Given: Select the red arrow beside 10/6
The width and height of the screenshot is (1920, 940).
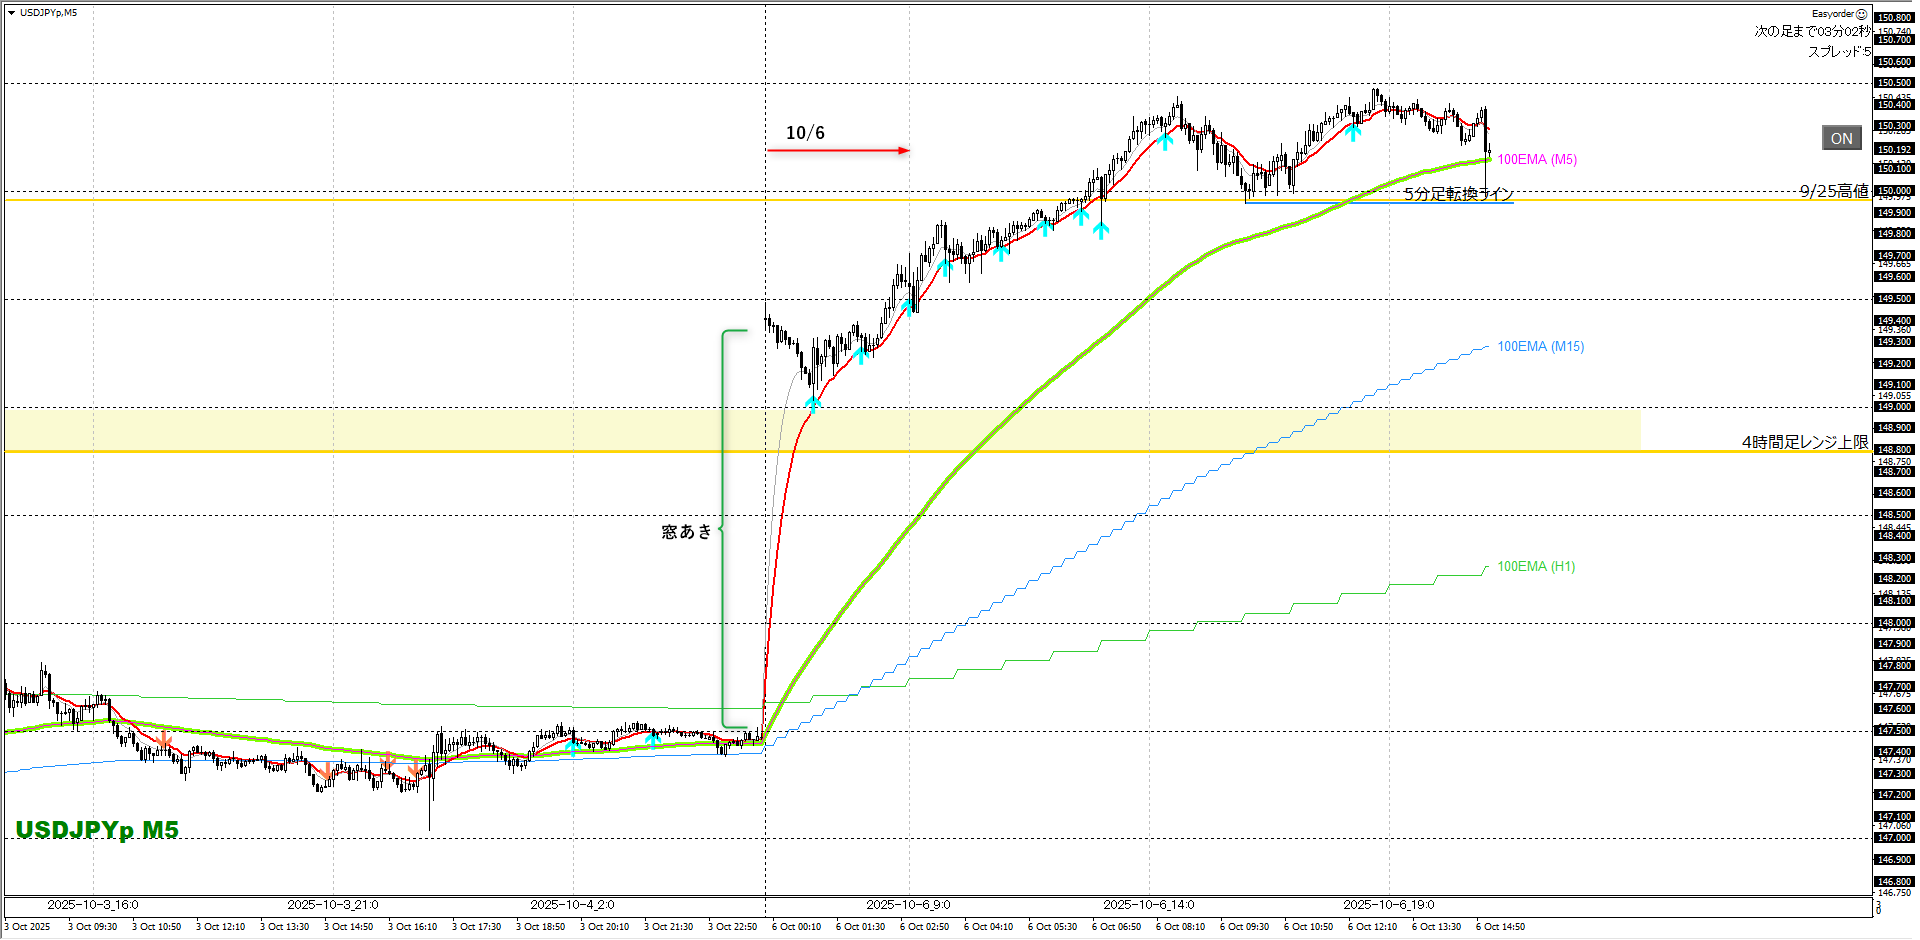Looking at the screenshot, I should pos(838,151).
